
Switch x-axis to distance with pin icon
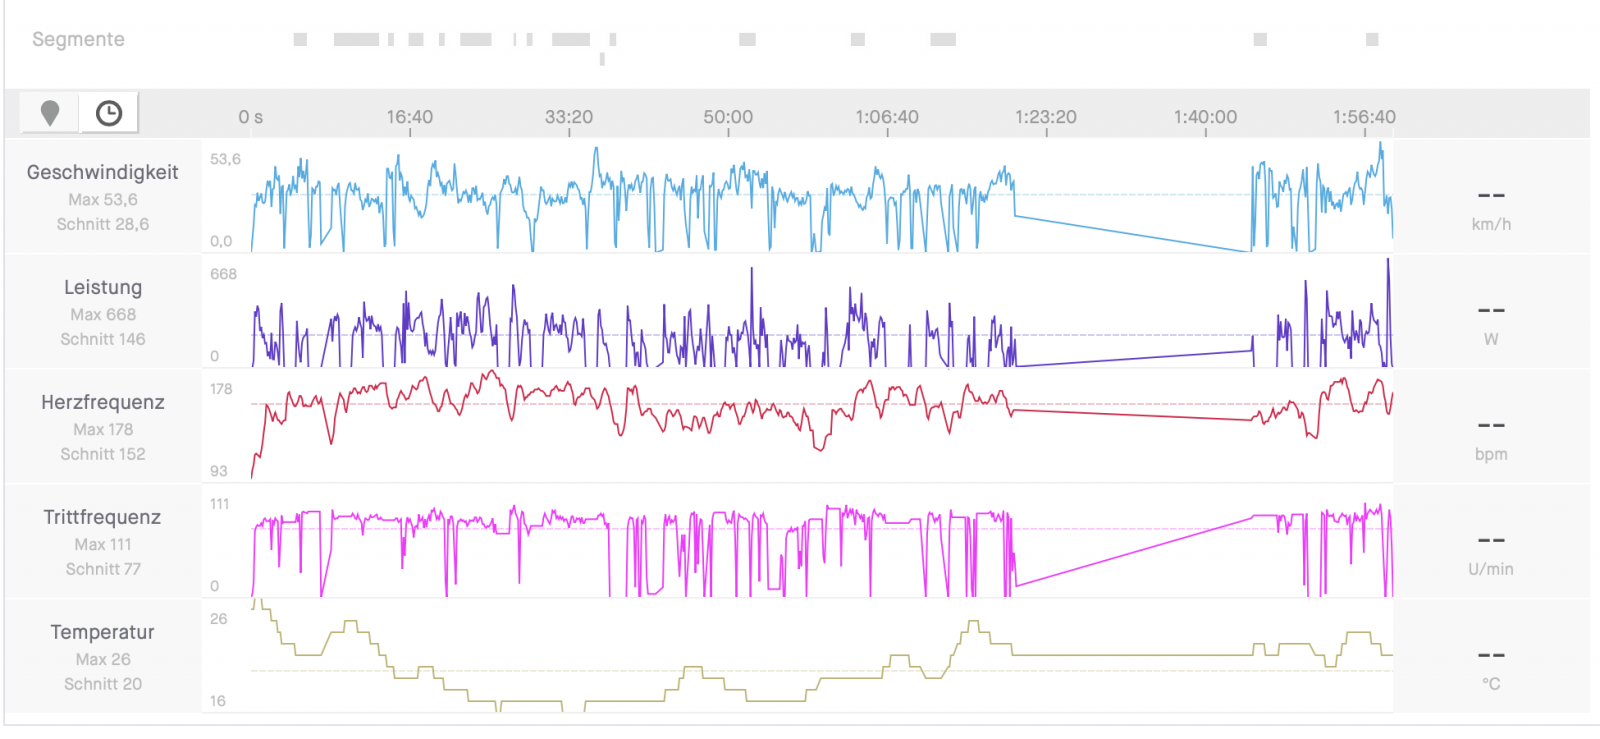click(50, 113)
